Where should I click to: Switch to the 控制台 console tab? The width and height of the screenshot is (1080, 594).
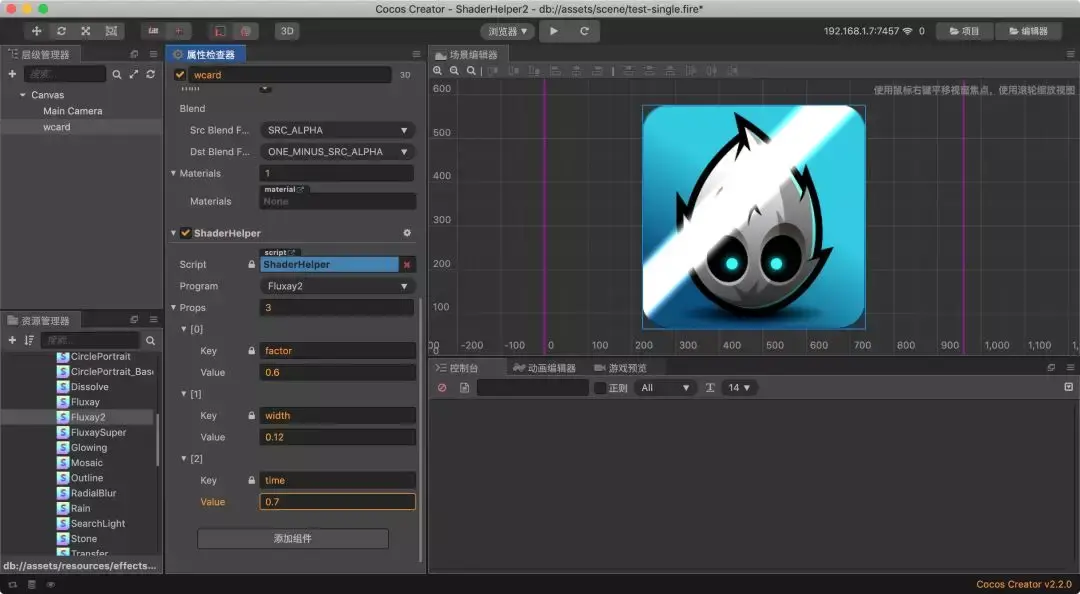[x=457, y=368]
